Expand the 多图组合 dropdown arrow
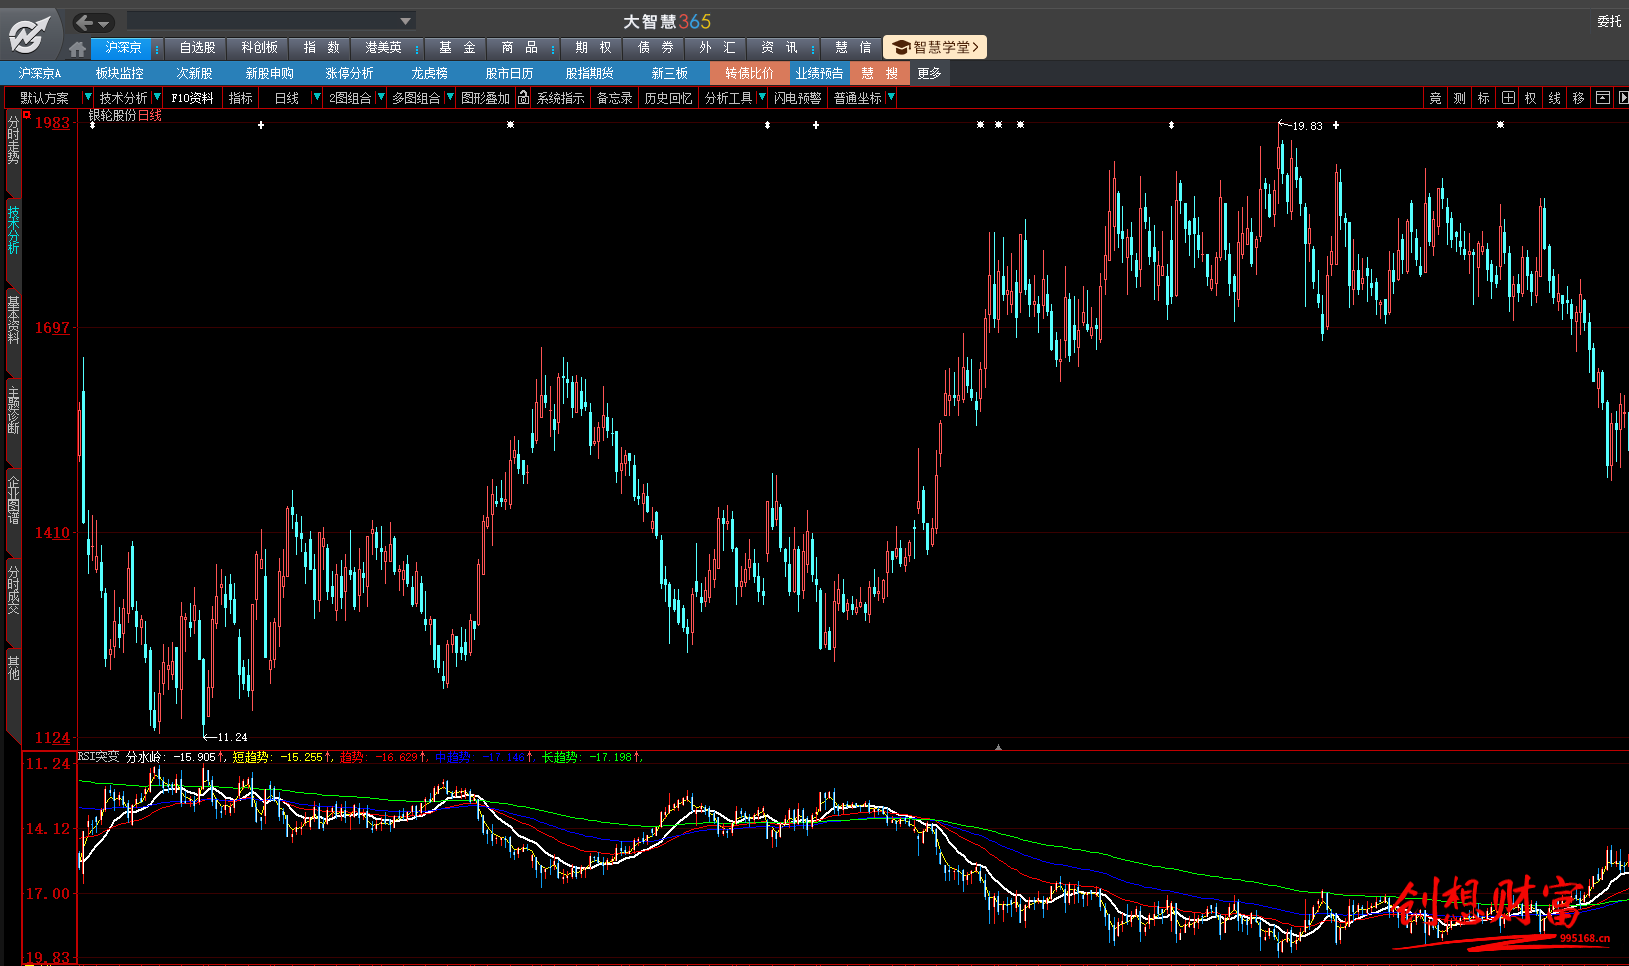The height and width of the screenshot is (966, 1629). coord(450,97)
